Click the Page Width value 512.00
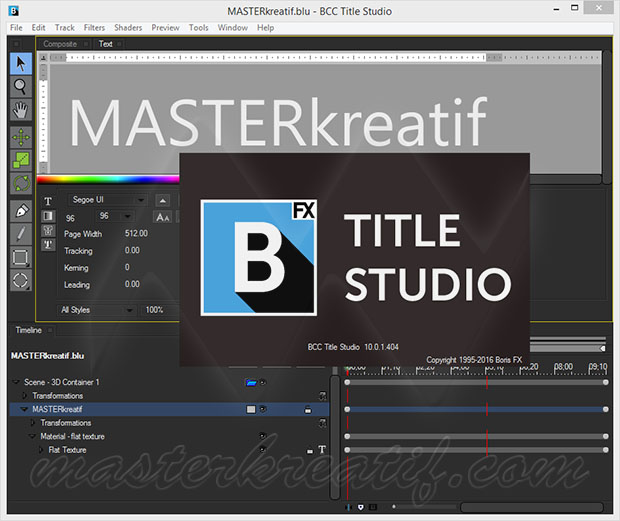Image resolution: width=620 pixels, height=521 pixels. (x=136, y=234)
